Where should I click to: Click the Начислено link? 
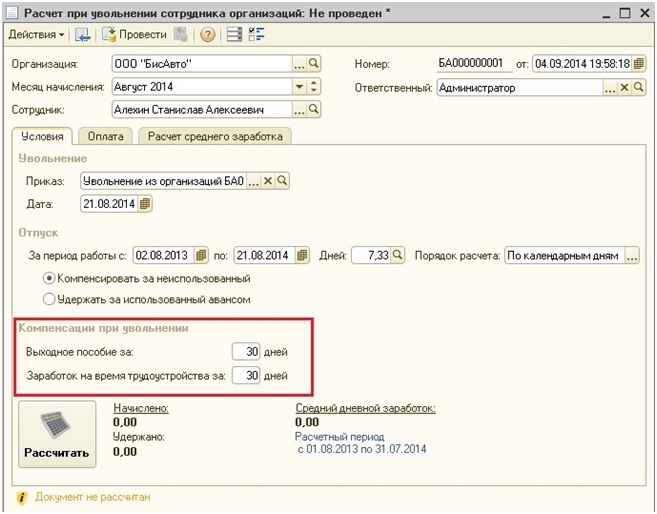tap(141, 408)
